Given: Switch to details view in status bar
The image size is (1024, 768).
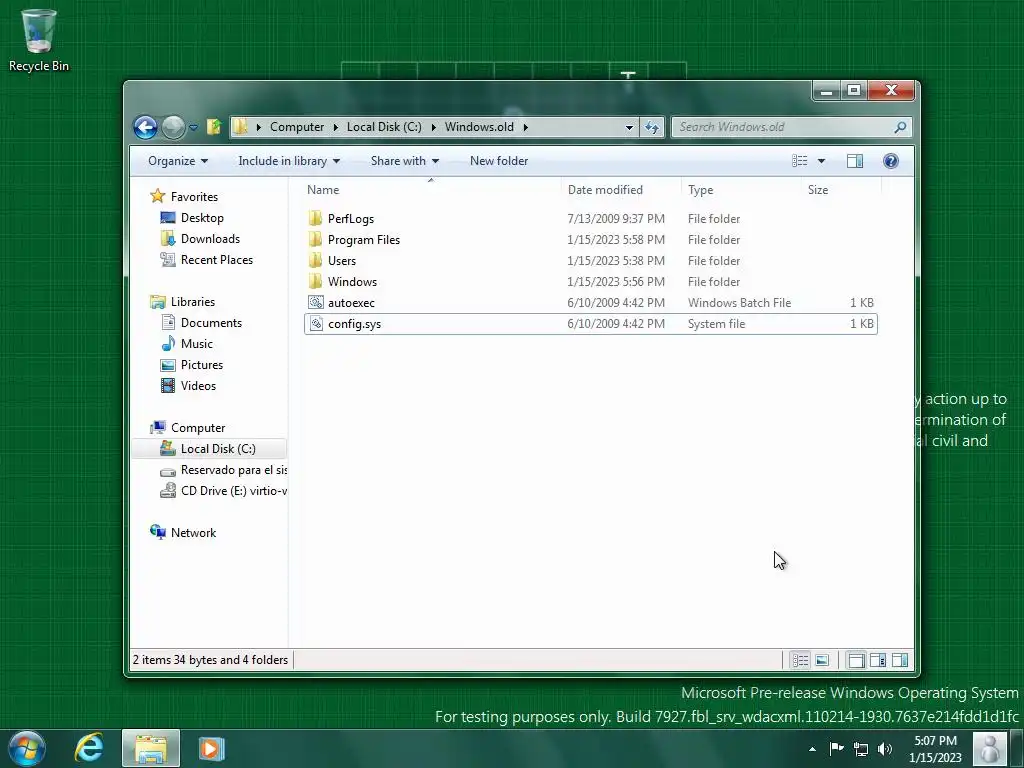Looking at the screenshot, I should tap(800, 660).
